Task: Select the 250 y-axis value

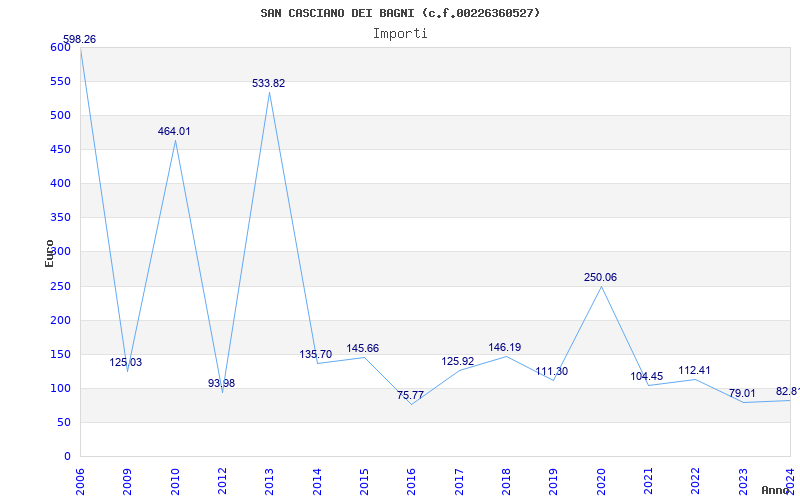Action: point(60,286)
